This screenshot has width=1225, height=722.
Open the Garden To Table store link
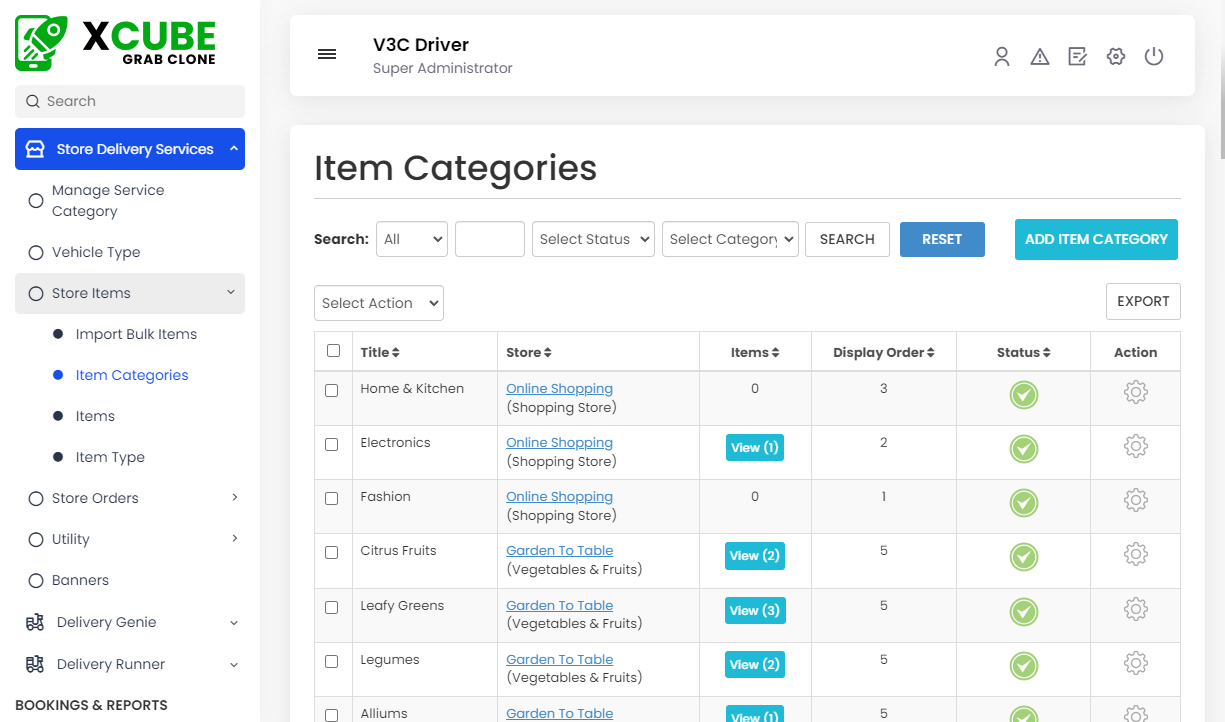pos(559,549)
